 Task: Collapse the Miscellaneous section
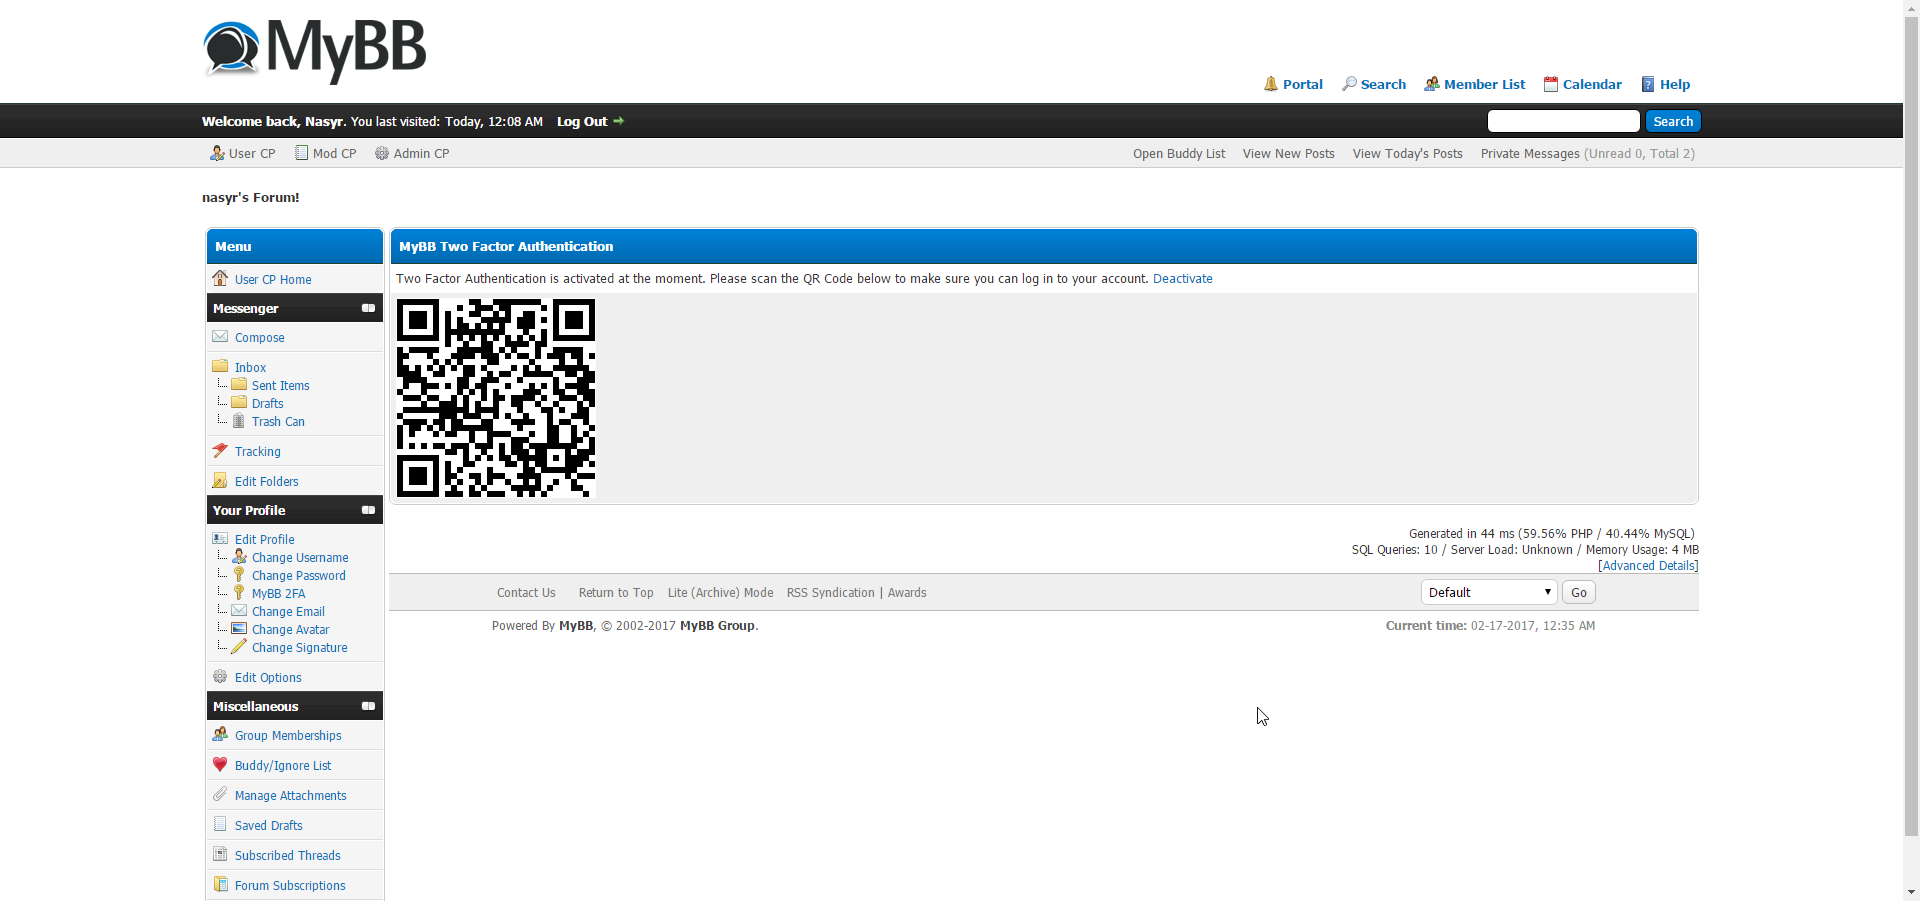point(368,706)
